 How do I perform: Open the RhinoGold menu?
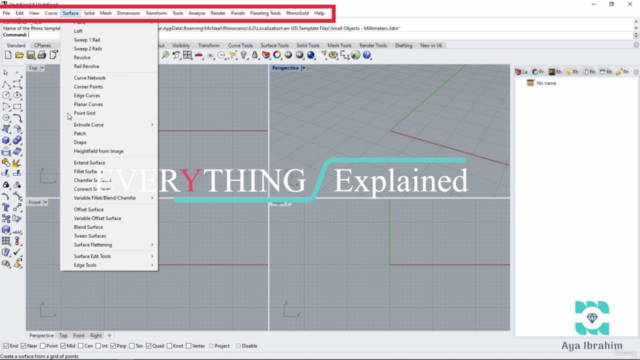click(x=298, y=13)
